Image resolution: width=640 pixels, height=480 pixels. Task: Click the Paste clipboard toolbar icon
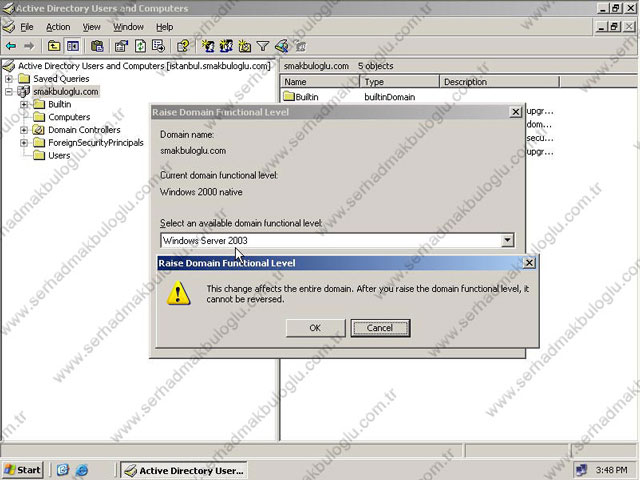coord(97,46)
